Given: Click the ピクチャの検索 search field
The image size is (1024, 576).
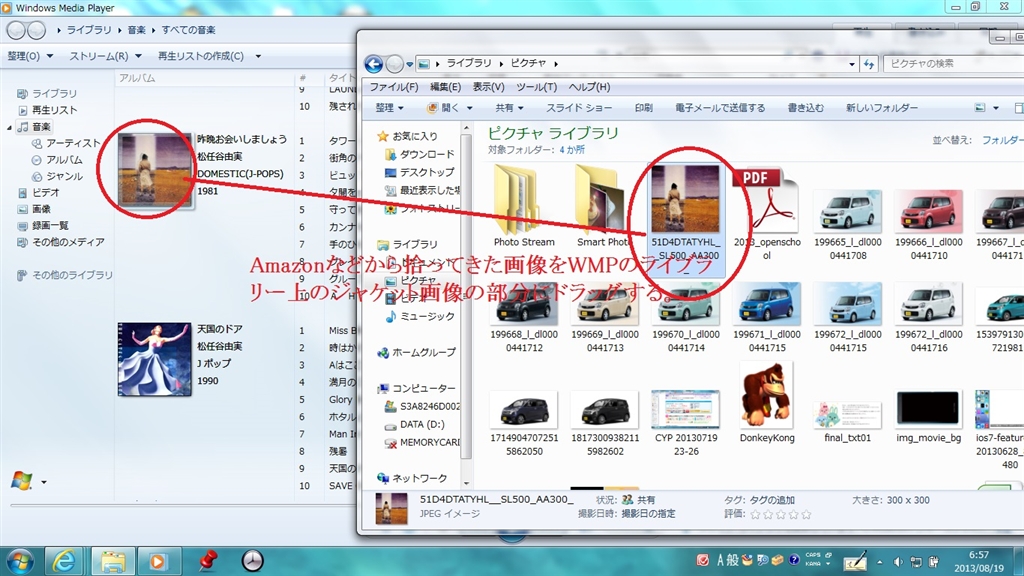Looking at the screenshot, I should [x=952, y=64].
